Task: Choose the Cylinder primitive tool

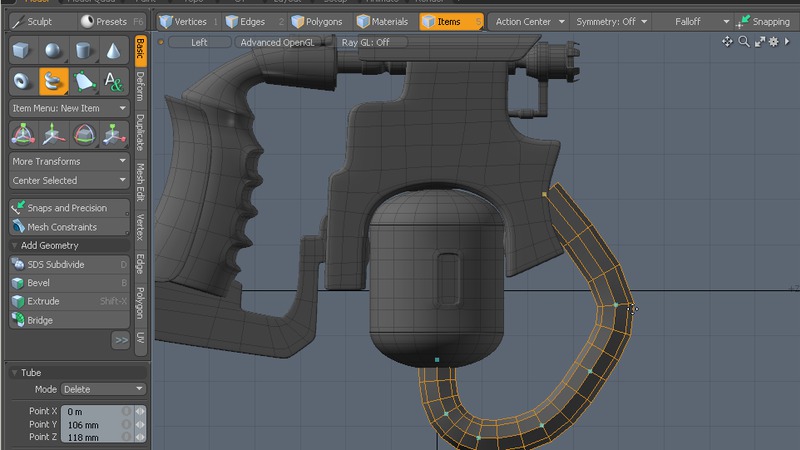Action: click(x=84, y=51)
